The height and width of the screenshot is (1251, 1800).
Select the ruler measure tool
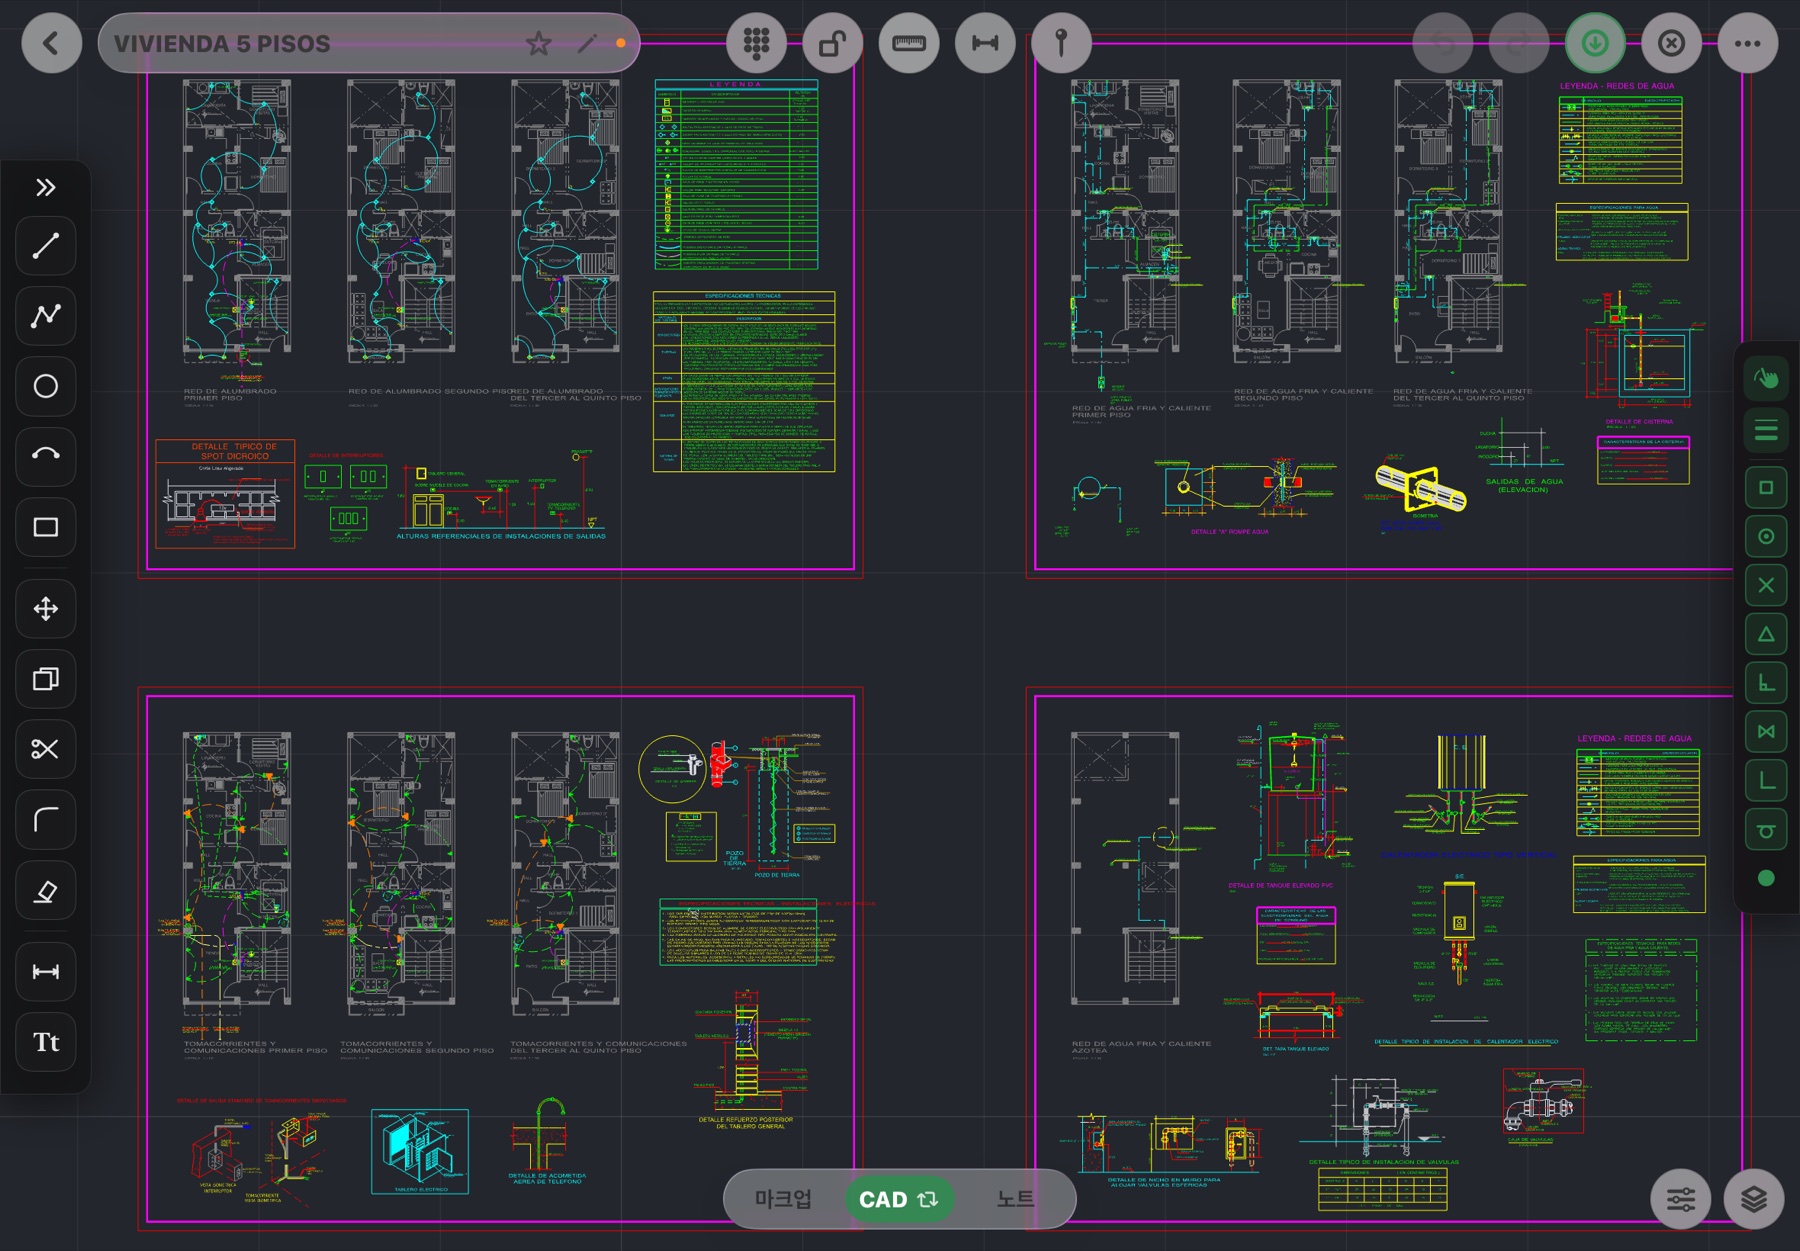908,43
